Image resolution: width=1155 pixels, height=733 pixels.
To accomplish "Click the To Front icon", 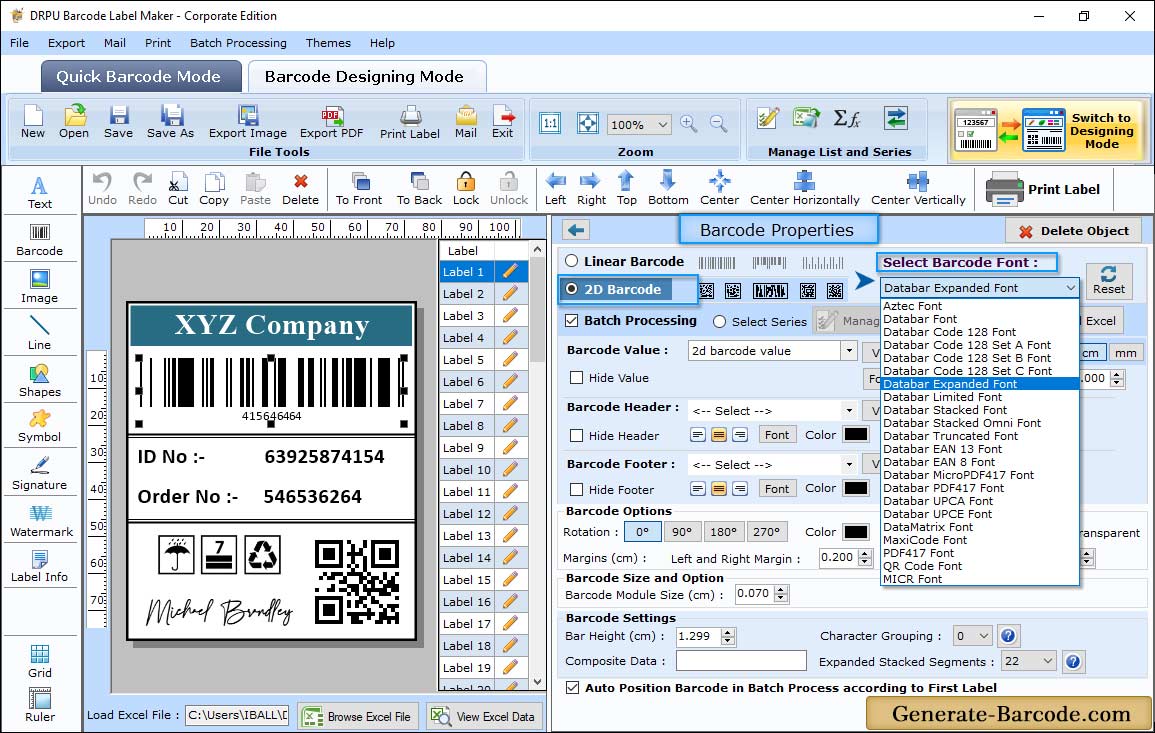I will pos(359,189).
